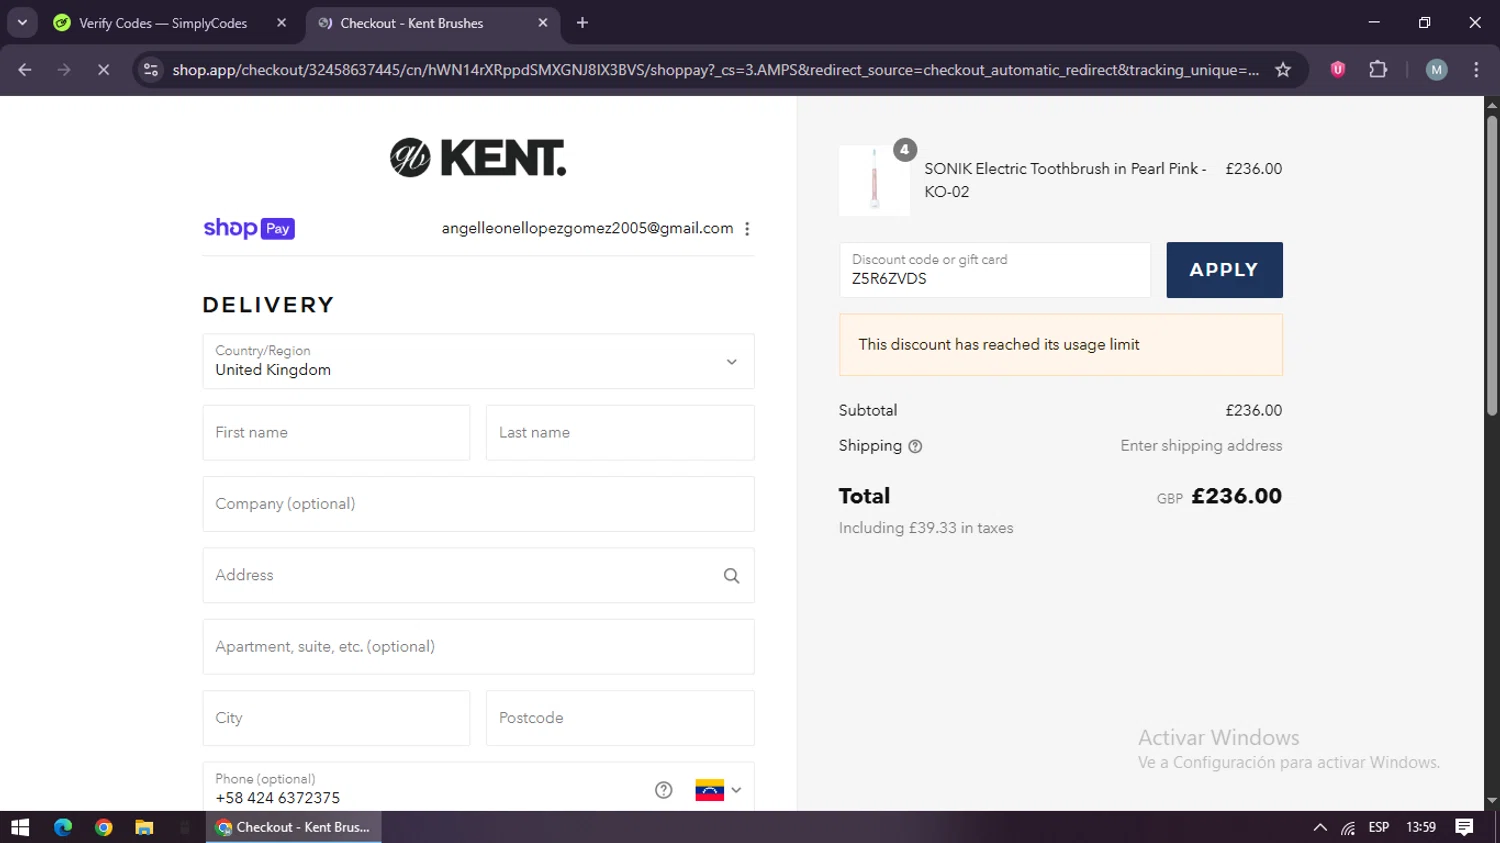
Task: Click the page vertical scrollbar
Action: click(1492, 265)
